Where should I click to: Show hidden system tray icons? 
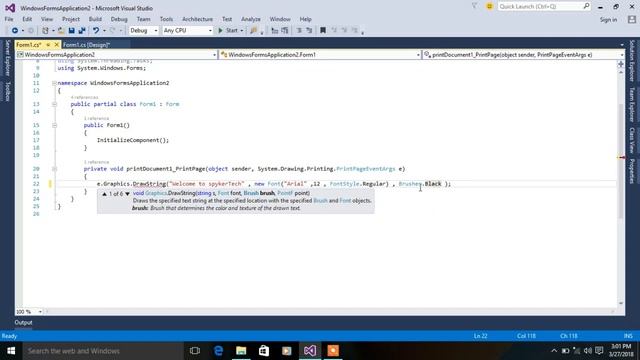[554, 351]
